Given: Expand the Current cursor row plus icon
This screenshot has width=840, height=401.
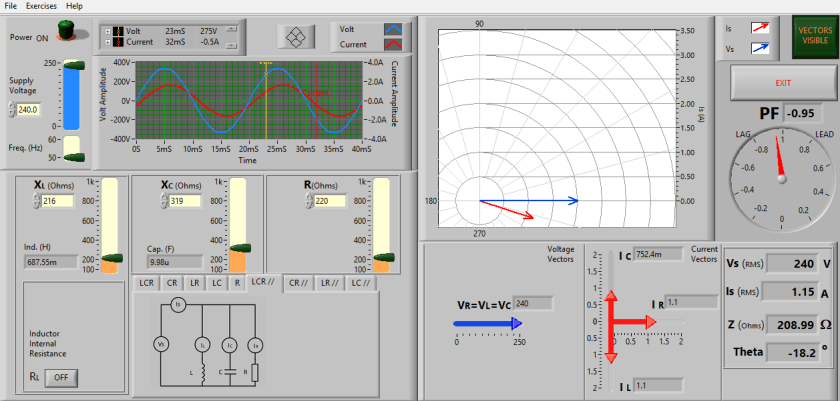Looking at the screenshot, I should pyautogui.click(x=108, y=42).
